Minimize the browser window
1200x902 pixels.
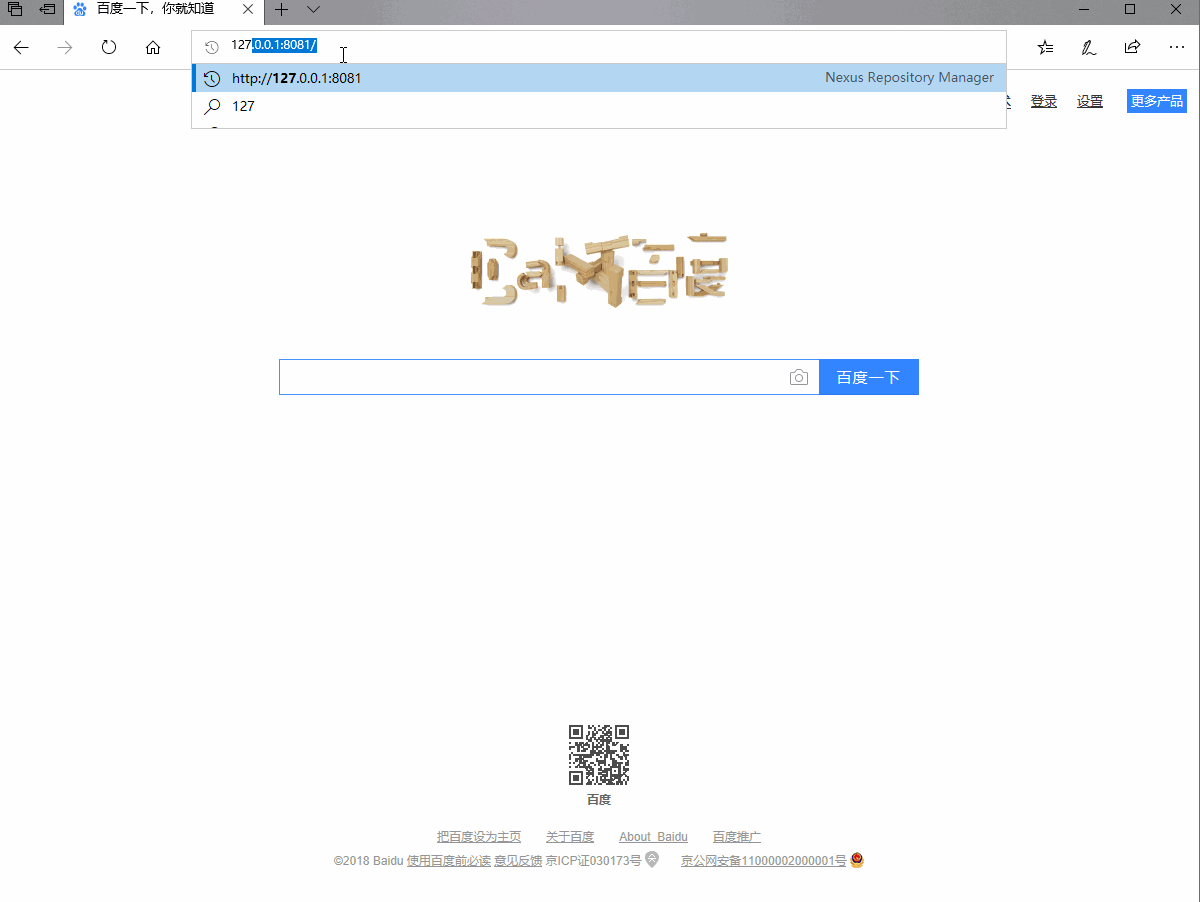(x=1084, y=9)
